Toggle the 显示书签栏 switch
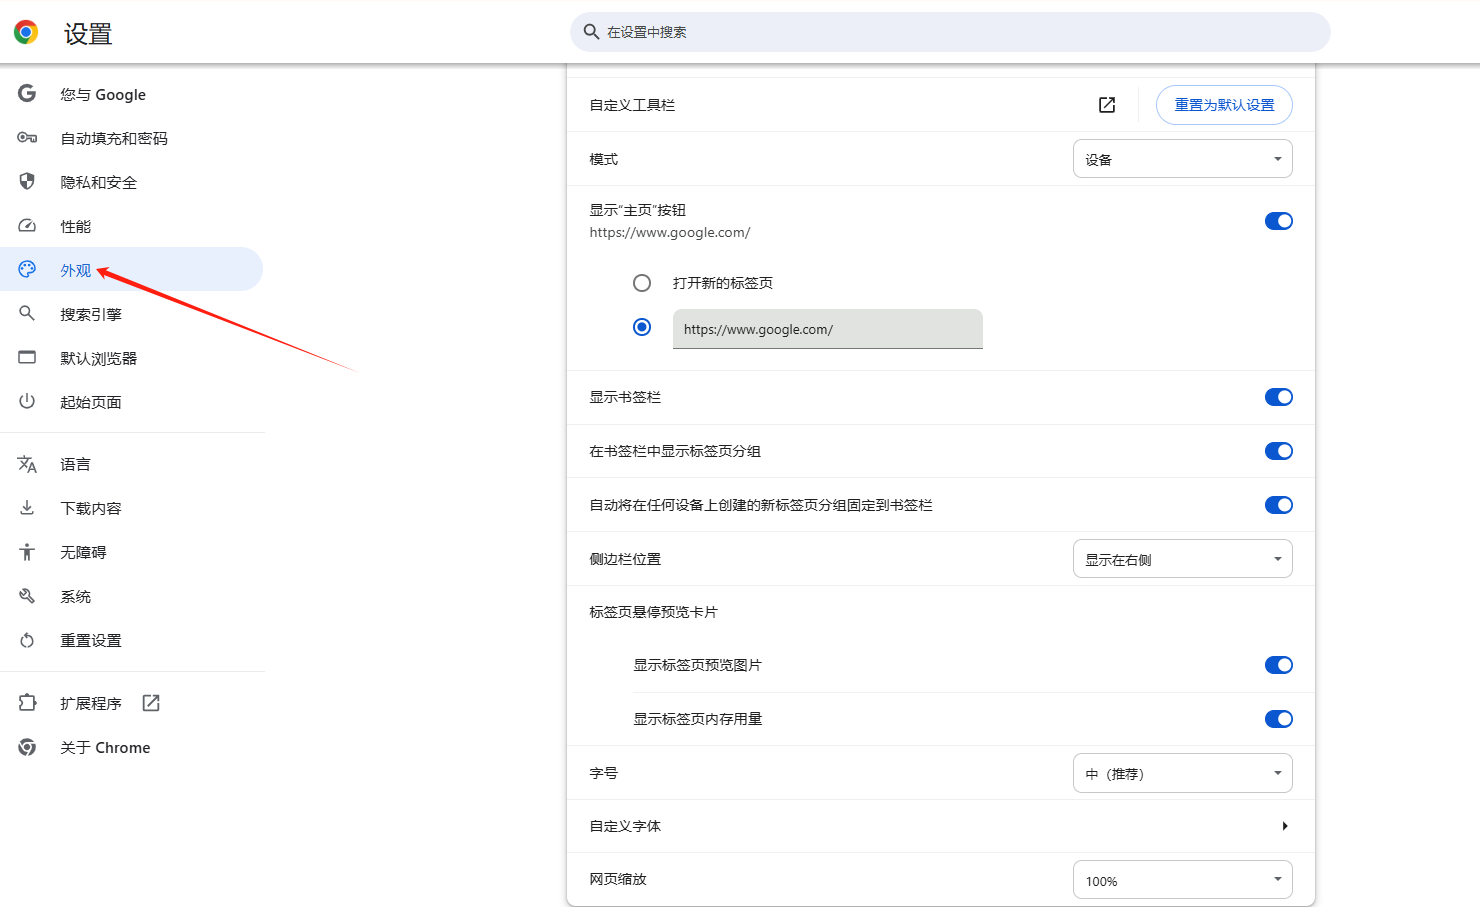This screenshot has width=1480, height=907. point(1279,397)
